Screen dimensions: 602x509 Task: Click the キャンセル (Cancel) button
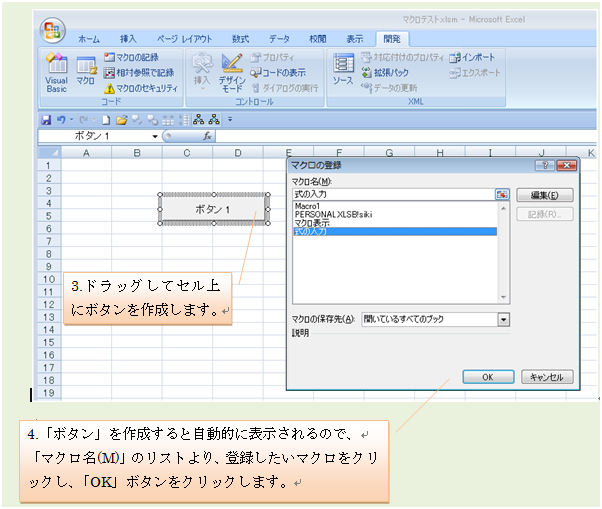pos(547,377)
